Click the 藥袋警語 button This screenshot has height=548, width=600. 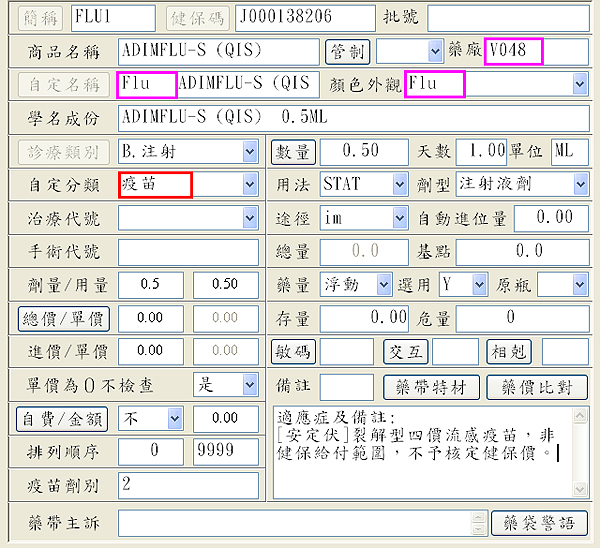(539, 523)
